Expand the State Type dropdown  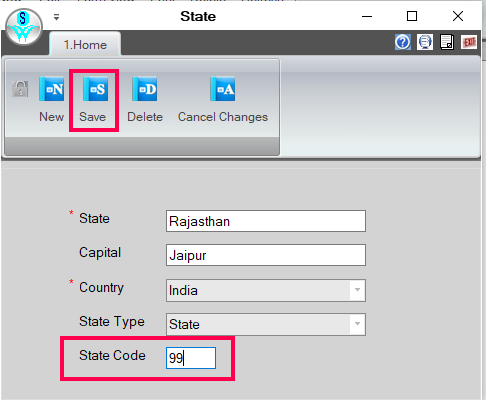click(x=357, y=324)
